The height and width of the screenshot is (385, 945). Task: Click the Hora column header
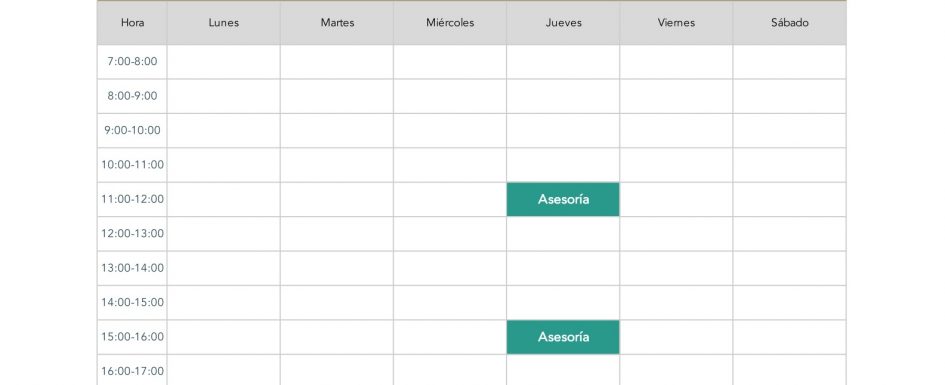point(132,23)
